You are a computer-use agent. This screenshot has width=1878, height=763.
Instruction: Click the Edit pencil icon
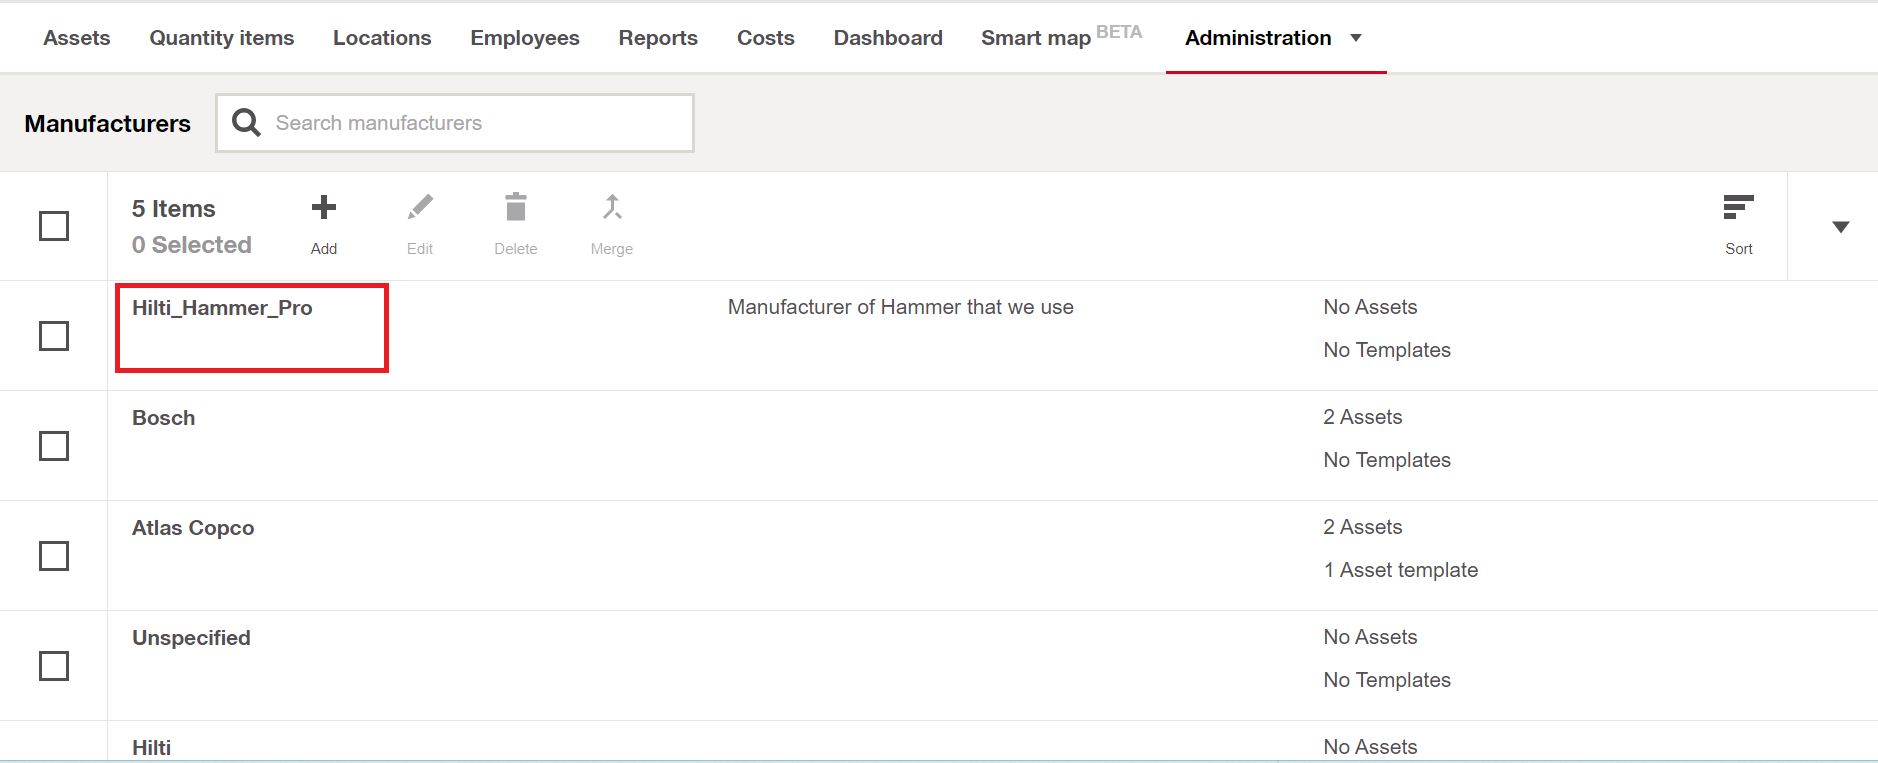[x=420, y=208]
